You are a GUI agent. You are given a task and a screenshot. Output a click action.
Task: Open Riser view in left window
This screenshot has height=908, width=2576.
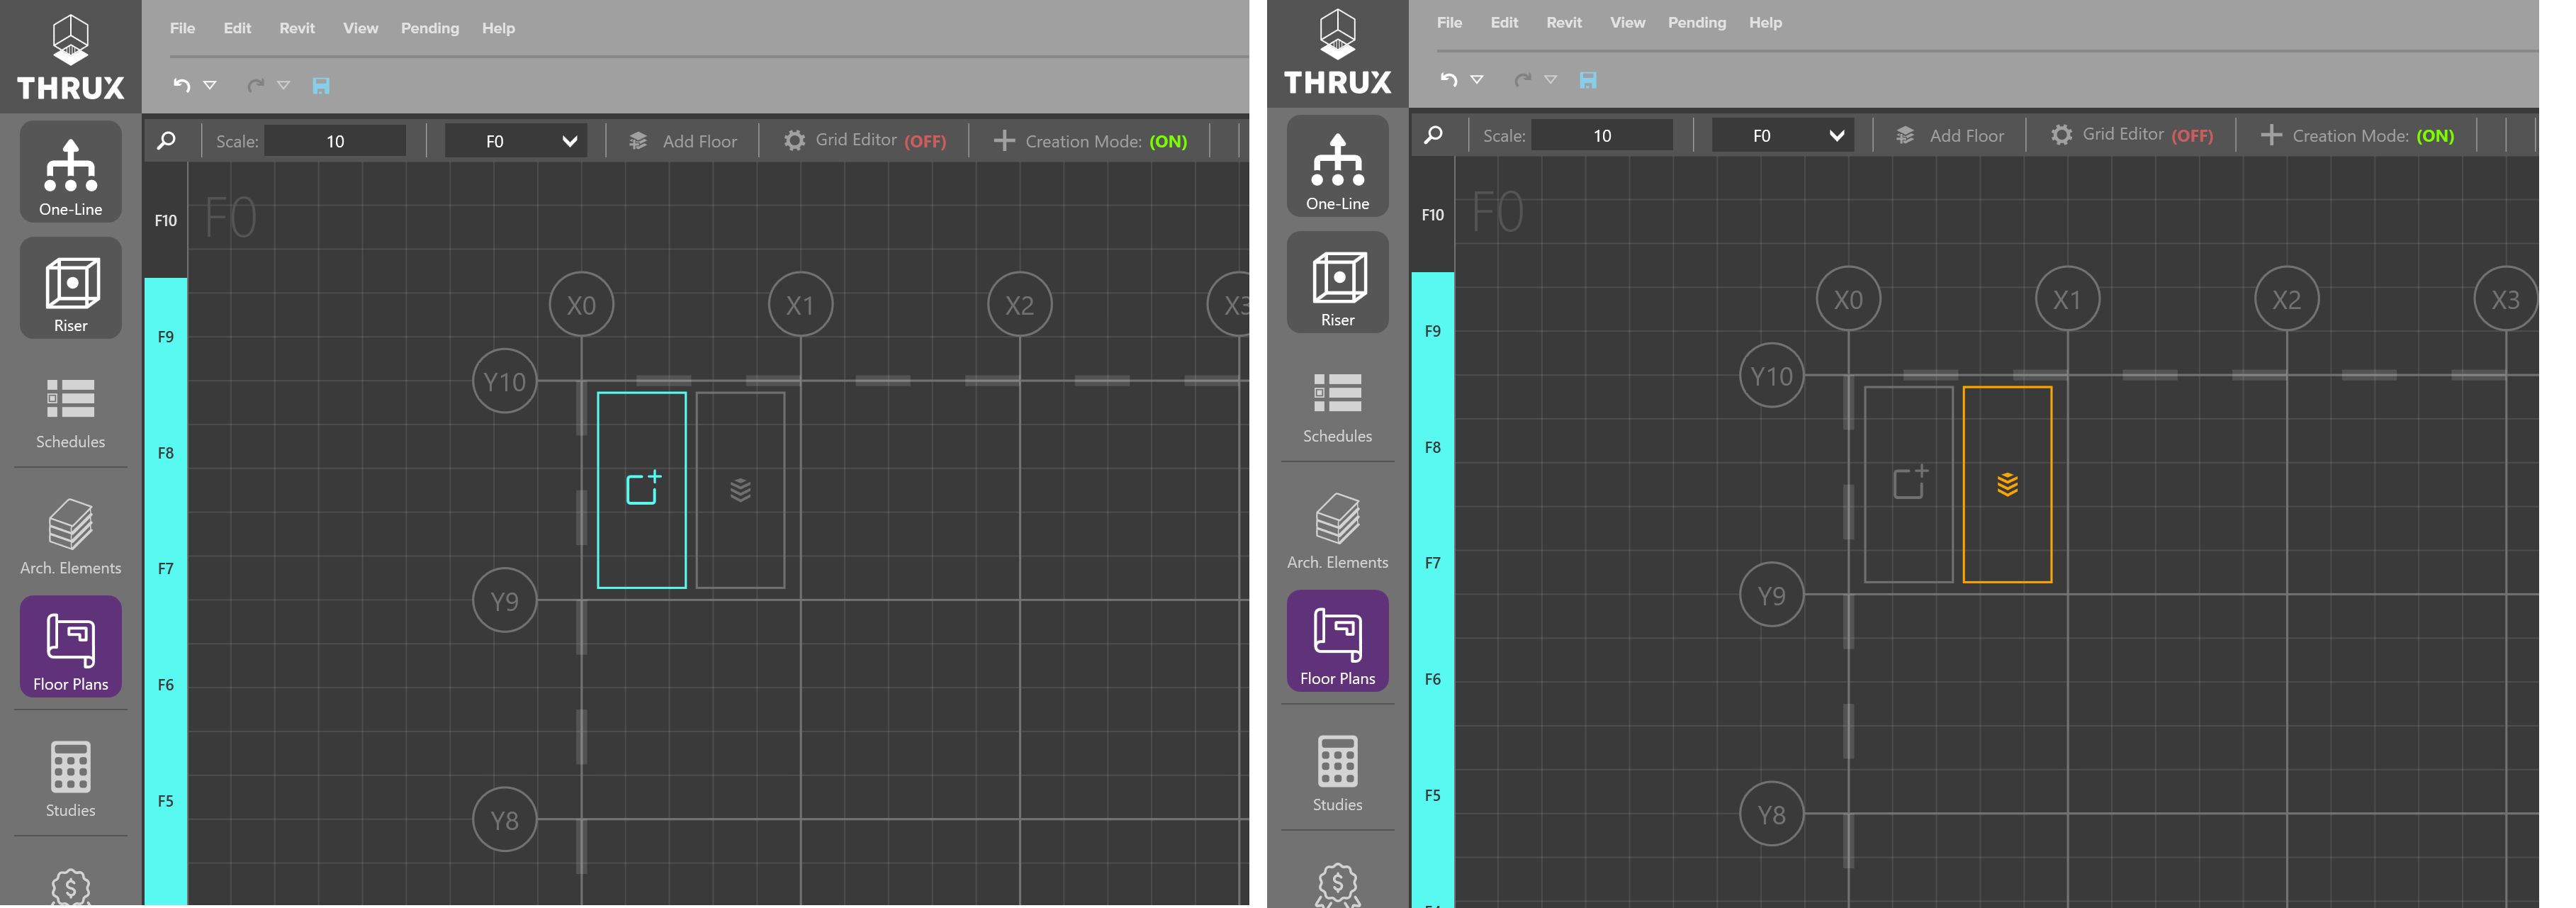point(70,288)
